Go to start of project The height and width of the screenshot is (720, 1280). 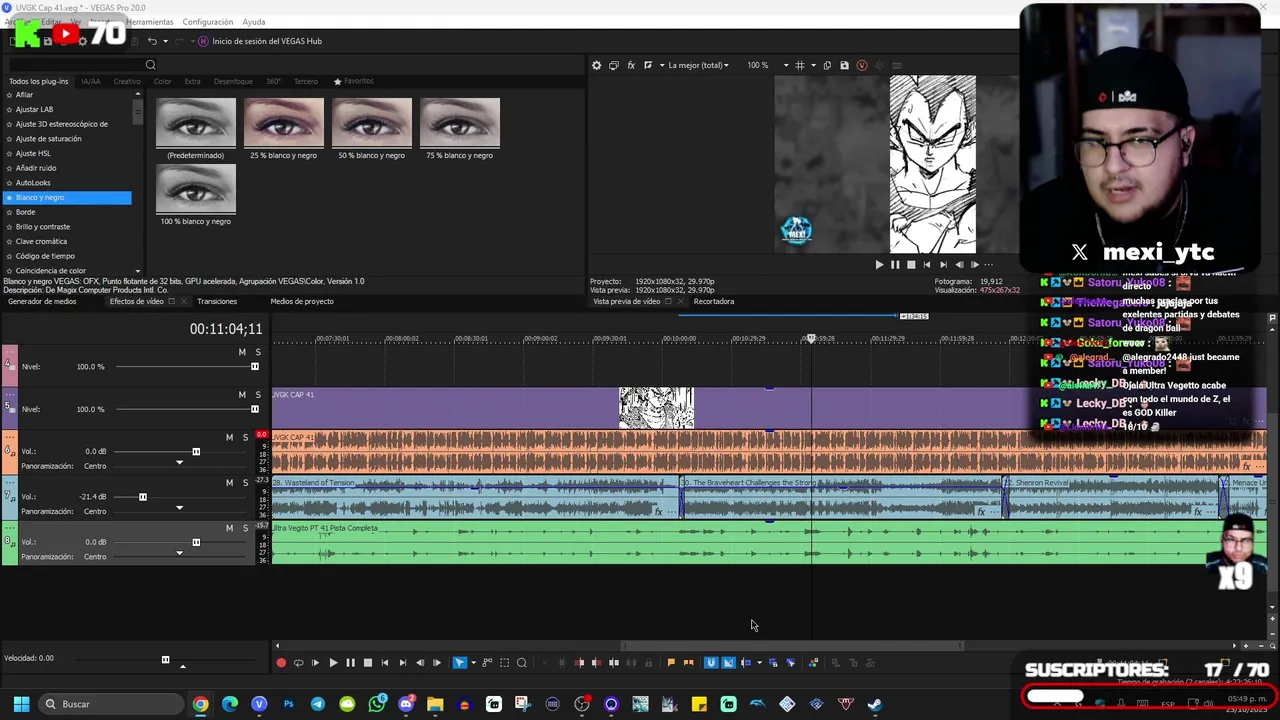coord(385,663)
